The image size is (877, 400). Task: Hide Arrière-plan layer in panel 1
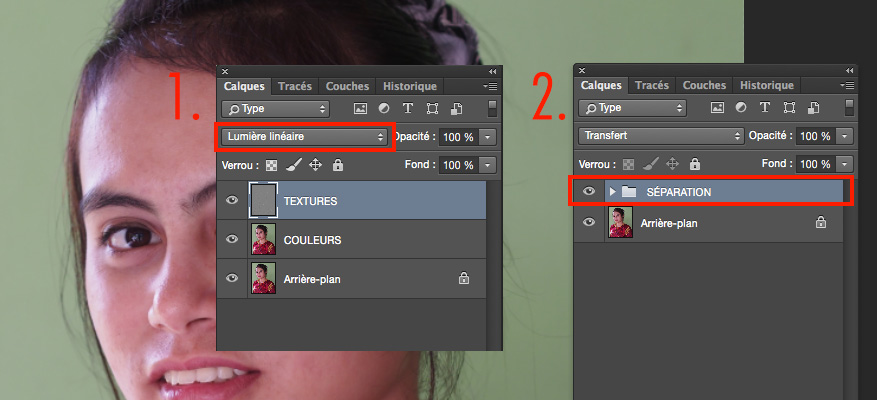coord(232,278)
